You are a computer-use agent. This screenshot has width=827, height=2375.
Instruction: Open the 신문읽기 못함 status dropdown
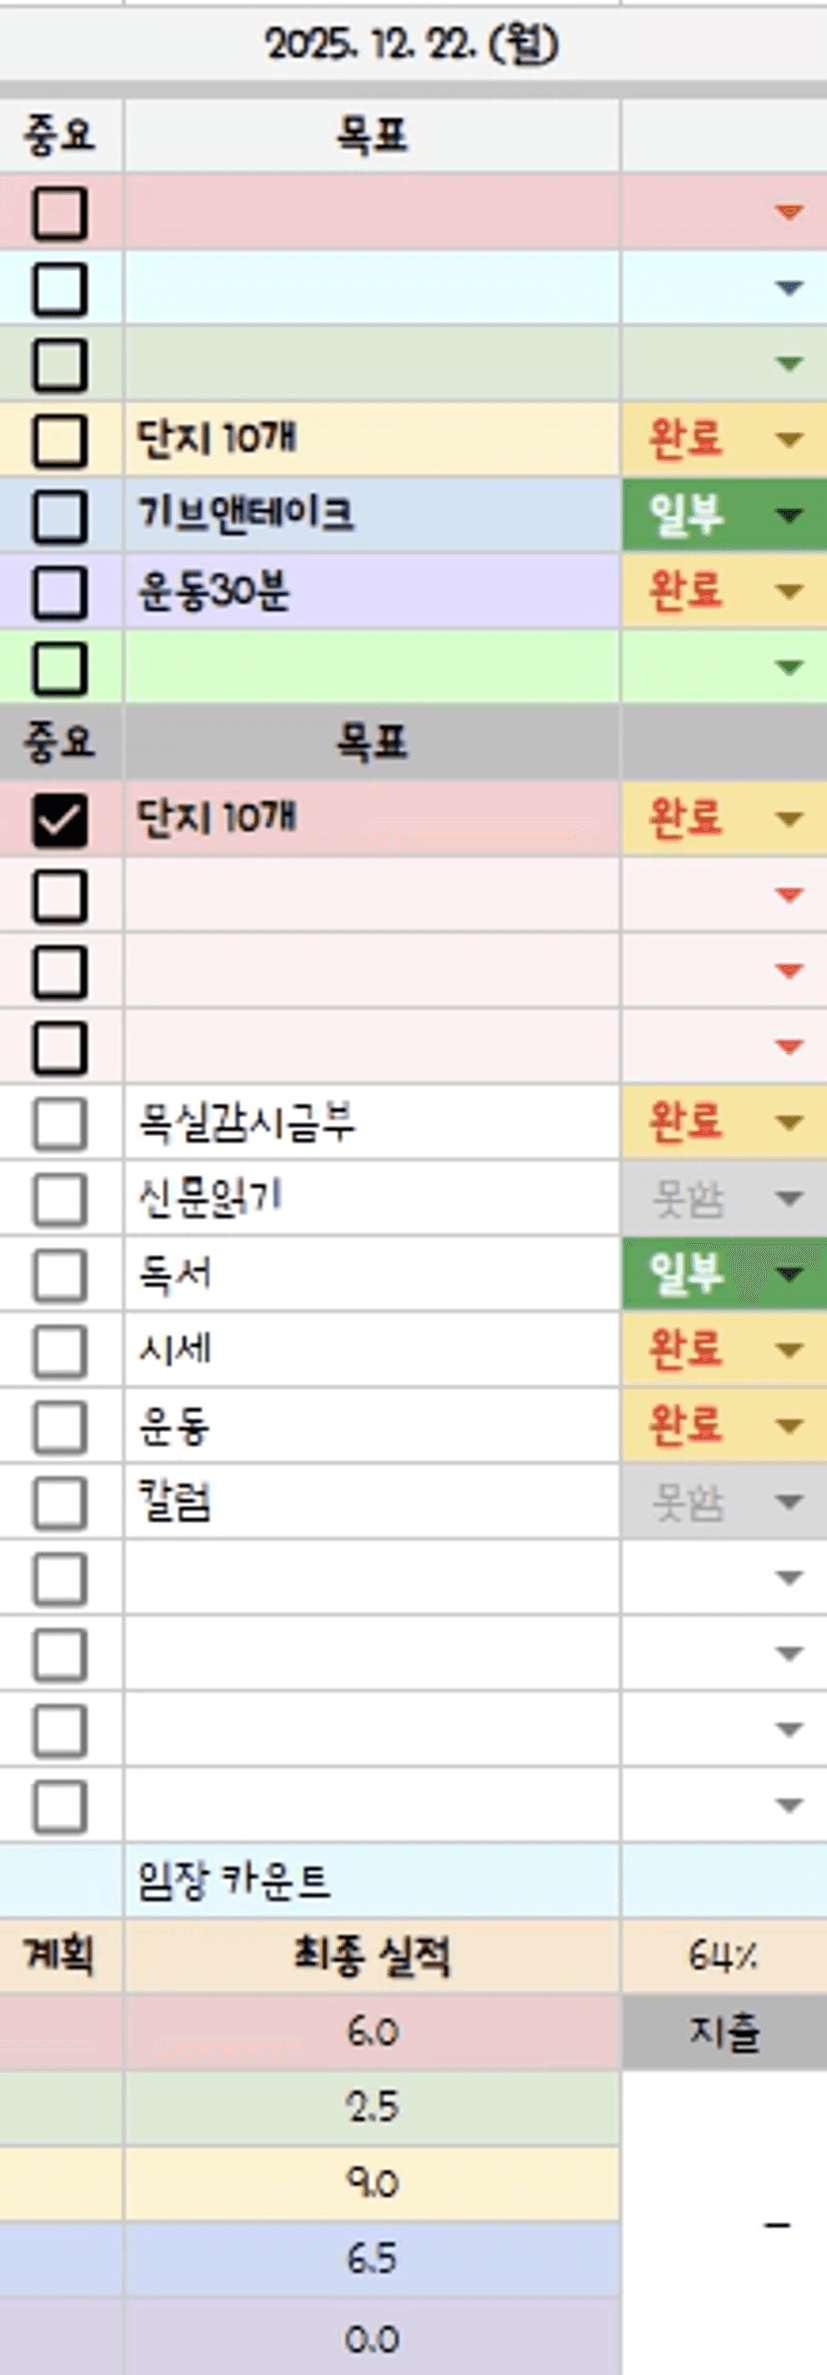coord(789,1198)
